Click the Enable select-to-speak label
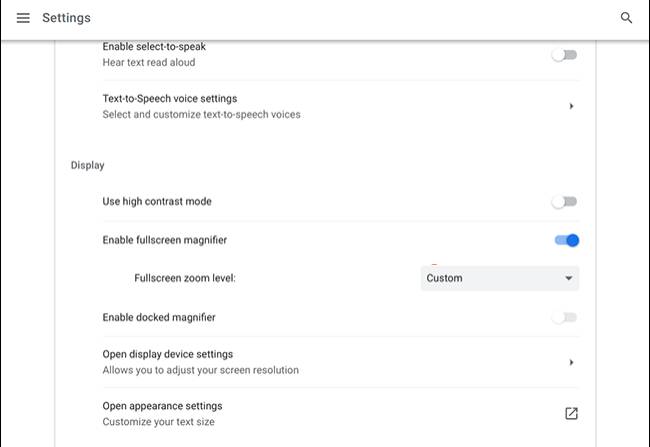The height and width of the screenshot is (447, 650). 154,47
